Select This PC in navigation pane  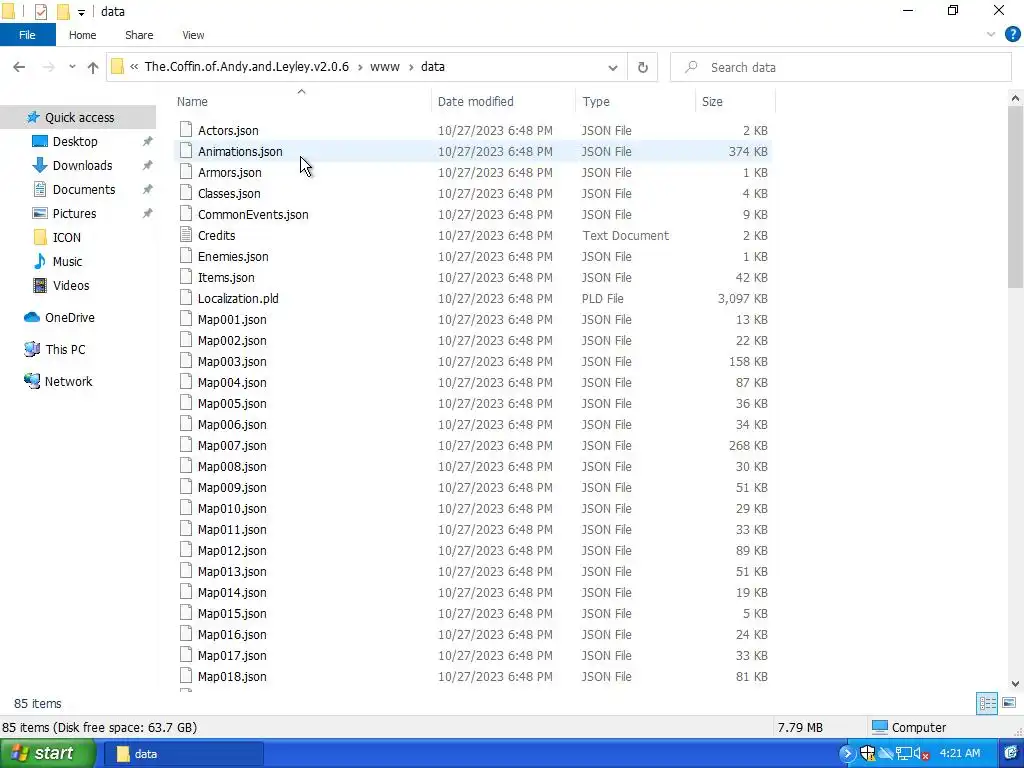pyautogui.click(x=65, y=349)
